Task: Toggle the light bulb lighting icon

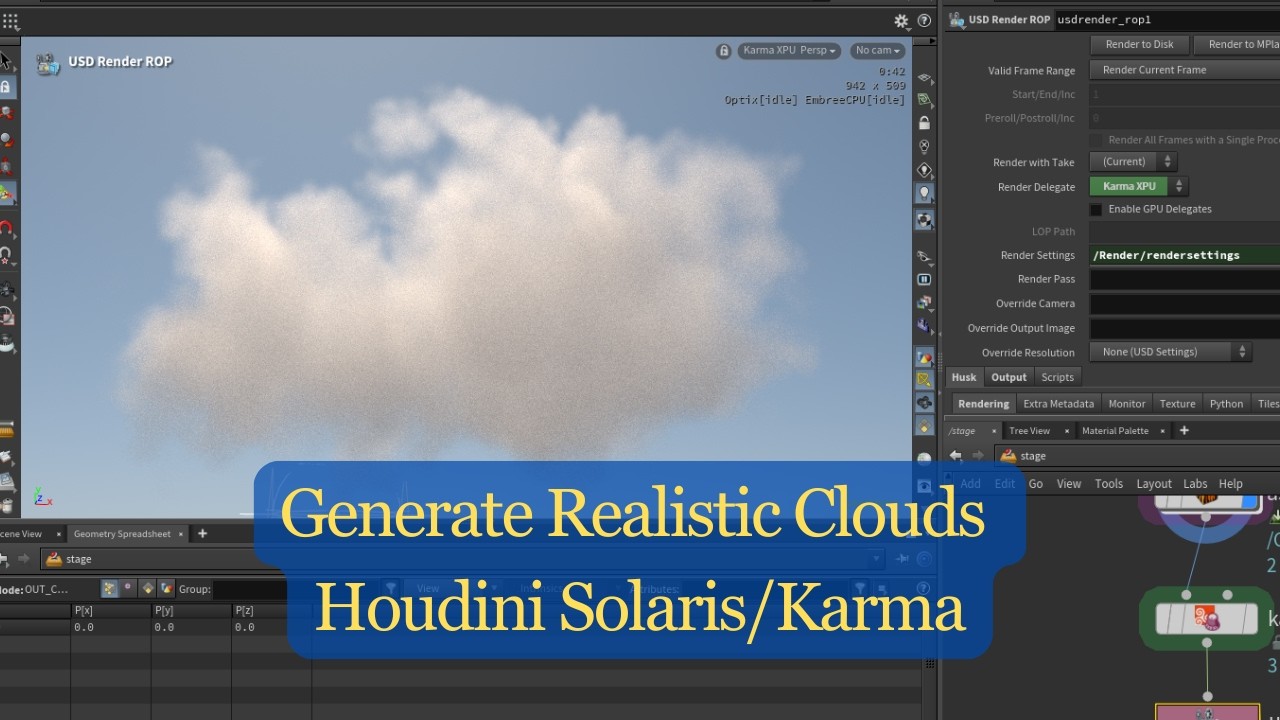Action: coord(925,194)
